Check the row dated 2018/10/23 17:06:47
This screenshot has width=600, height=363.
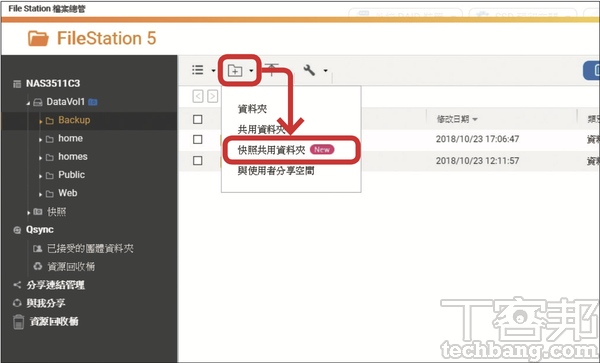pyautogui.click(x=197, y=139)
